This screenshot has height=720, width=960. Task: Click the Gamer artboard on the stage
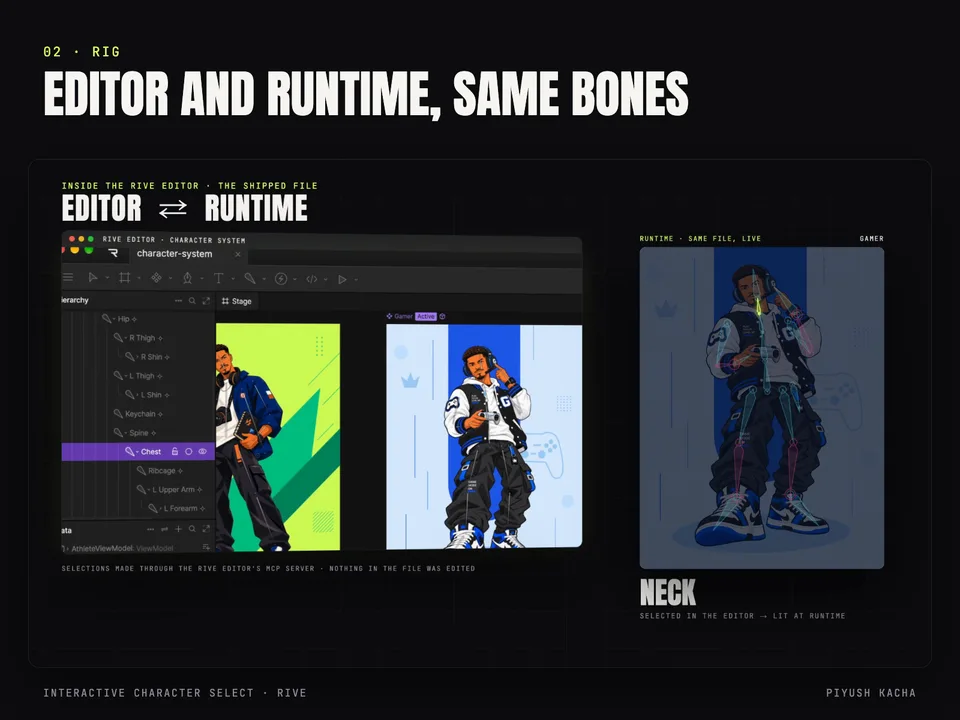[x=484, y=436]
